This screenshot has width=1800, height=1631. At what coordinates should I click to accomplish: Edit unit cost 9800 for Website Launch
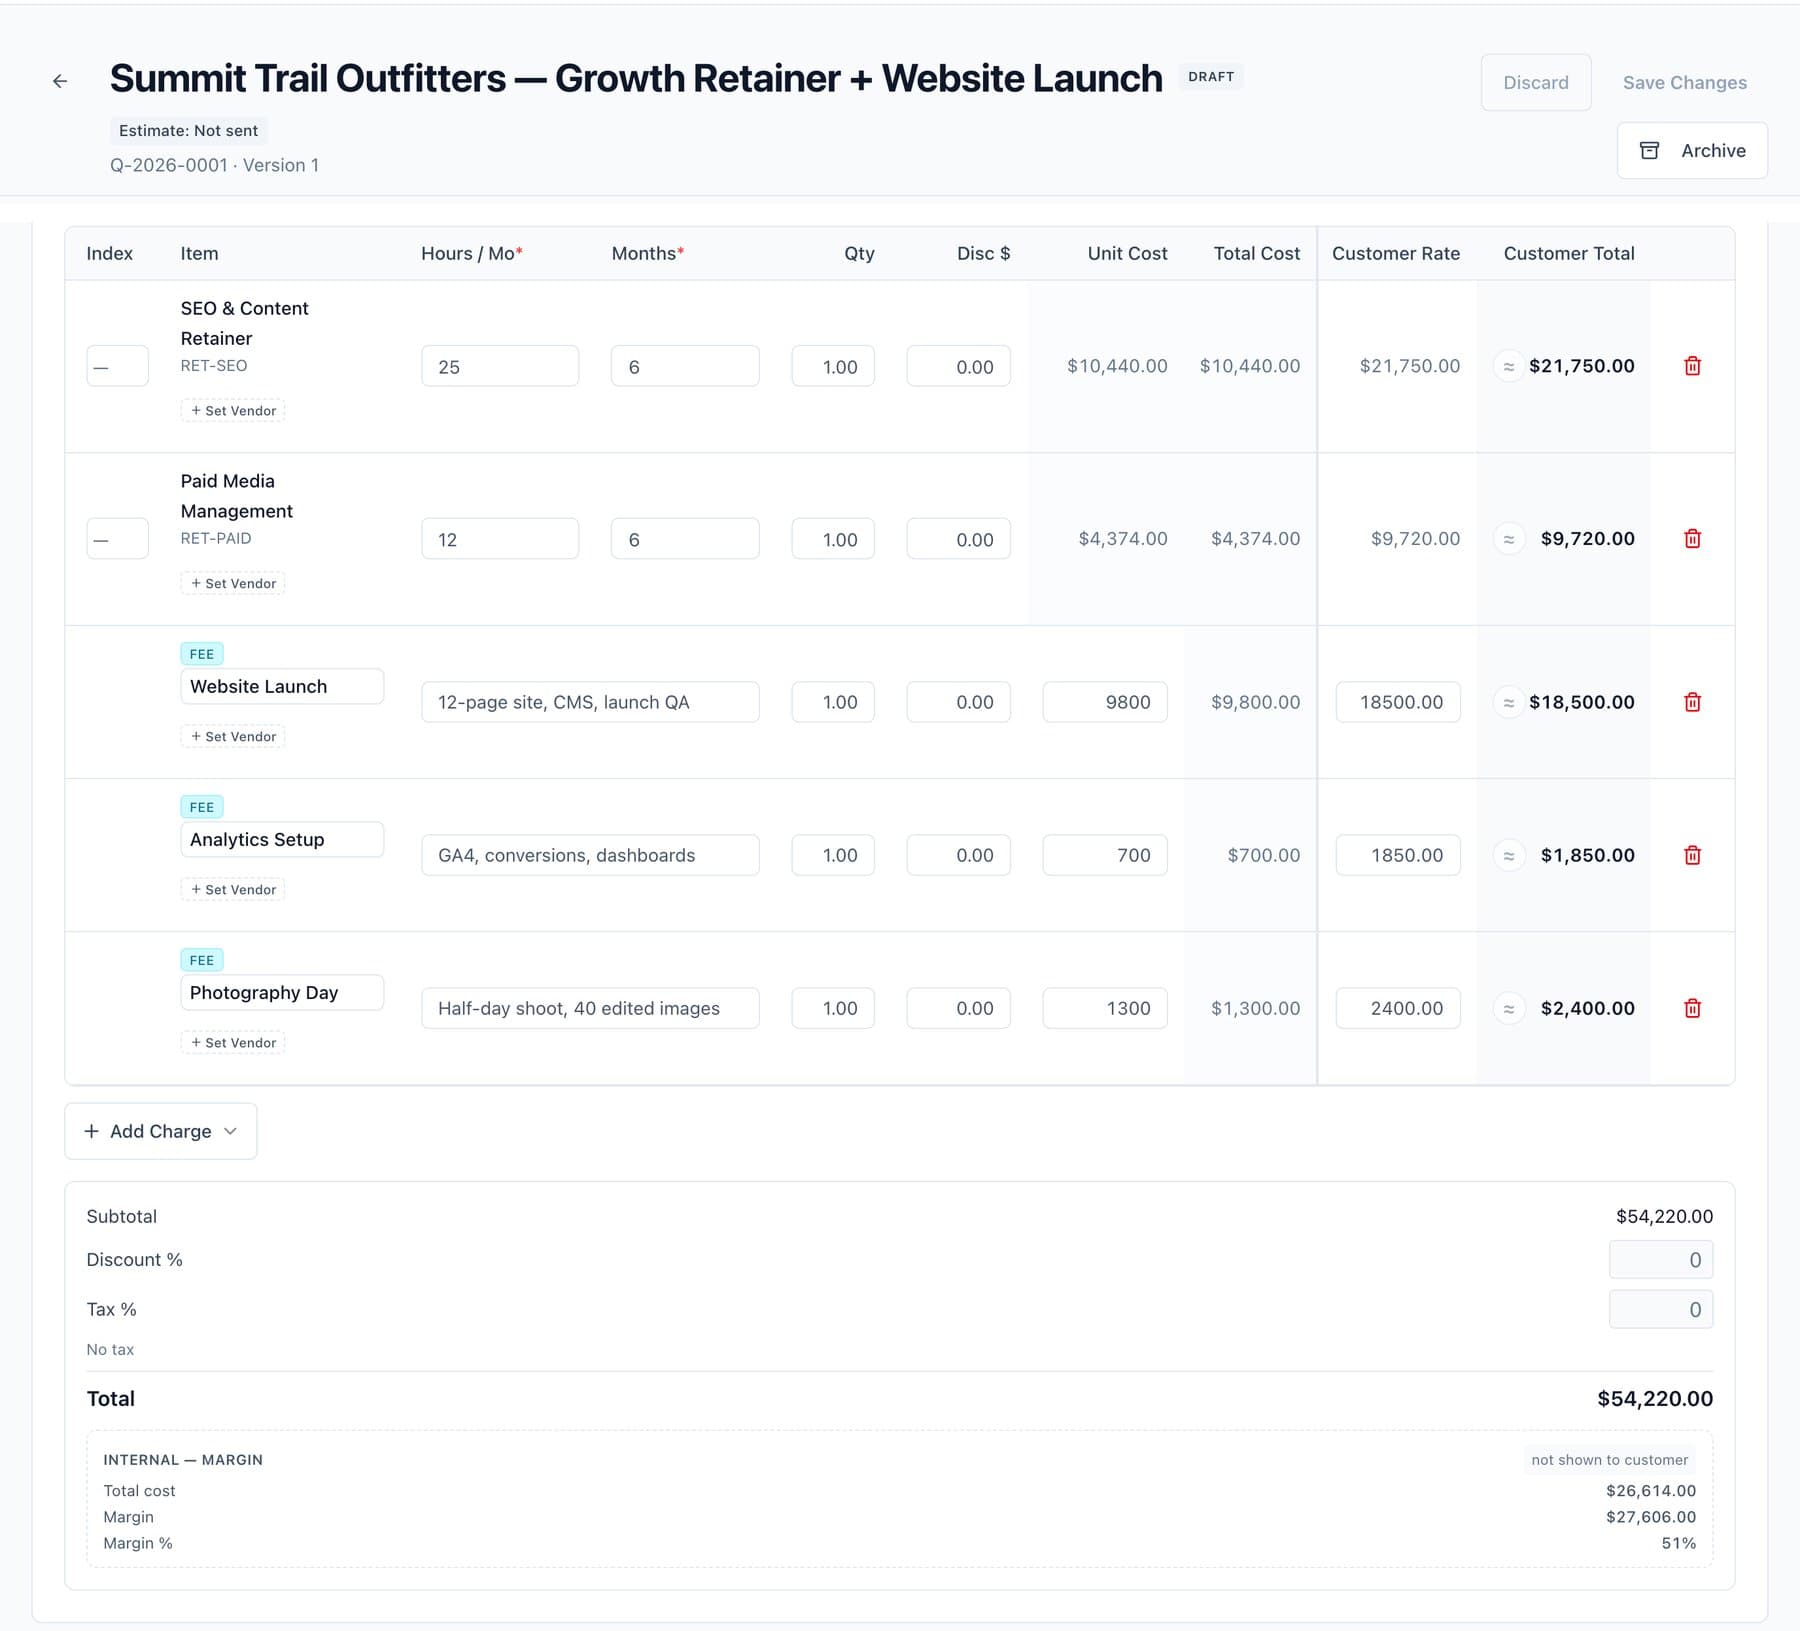1105,702
